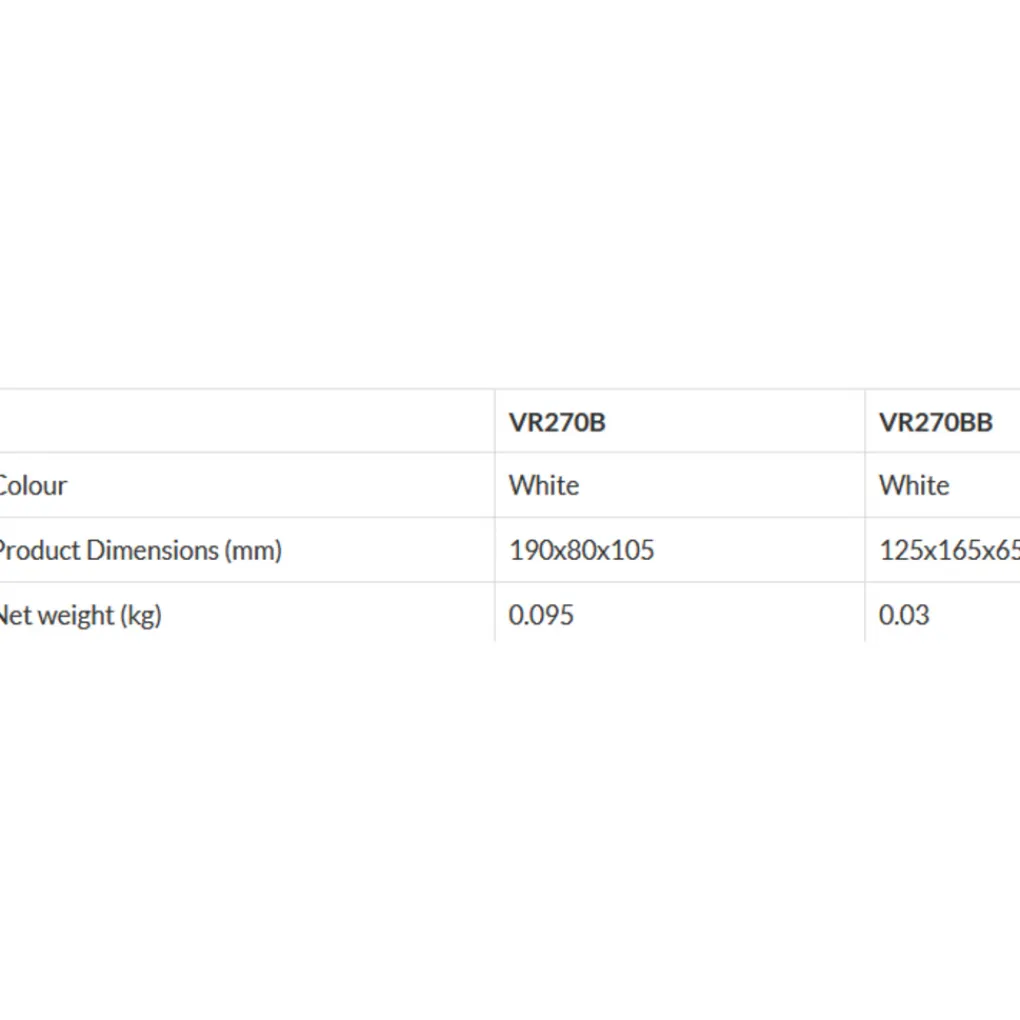The height and width of the screenshot is (1020, 1020).
Task: Select the 190x80x105 dimensions value
Action: pyautogui.click(x=581, y=550)
